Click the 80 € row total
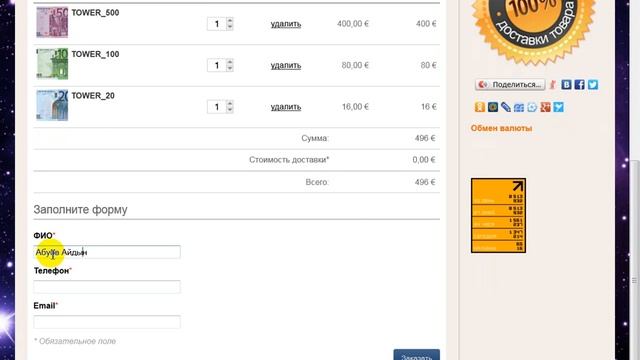Viewport: 640px width, 360px height. [429, 65]
